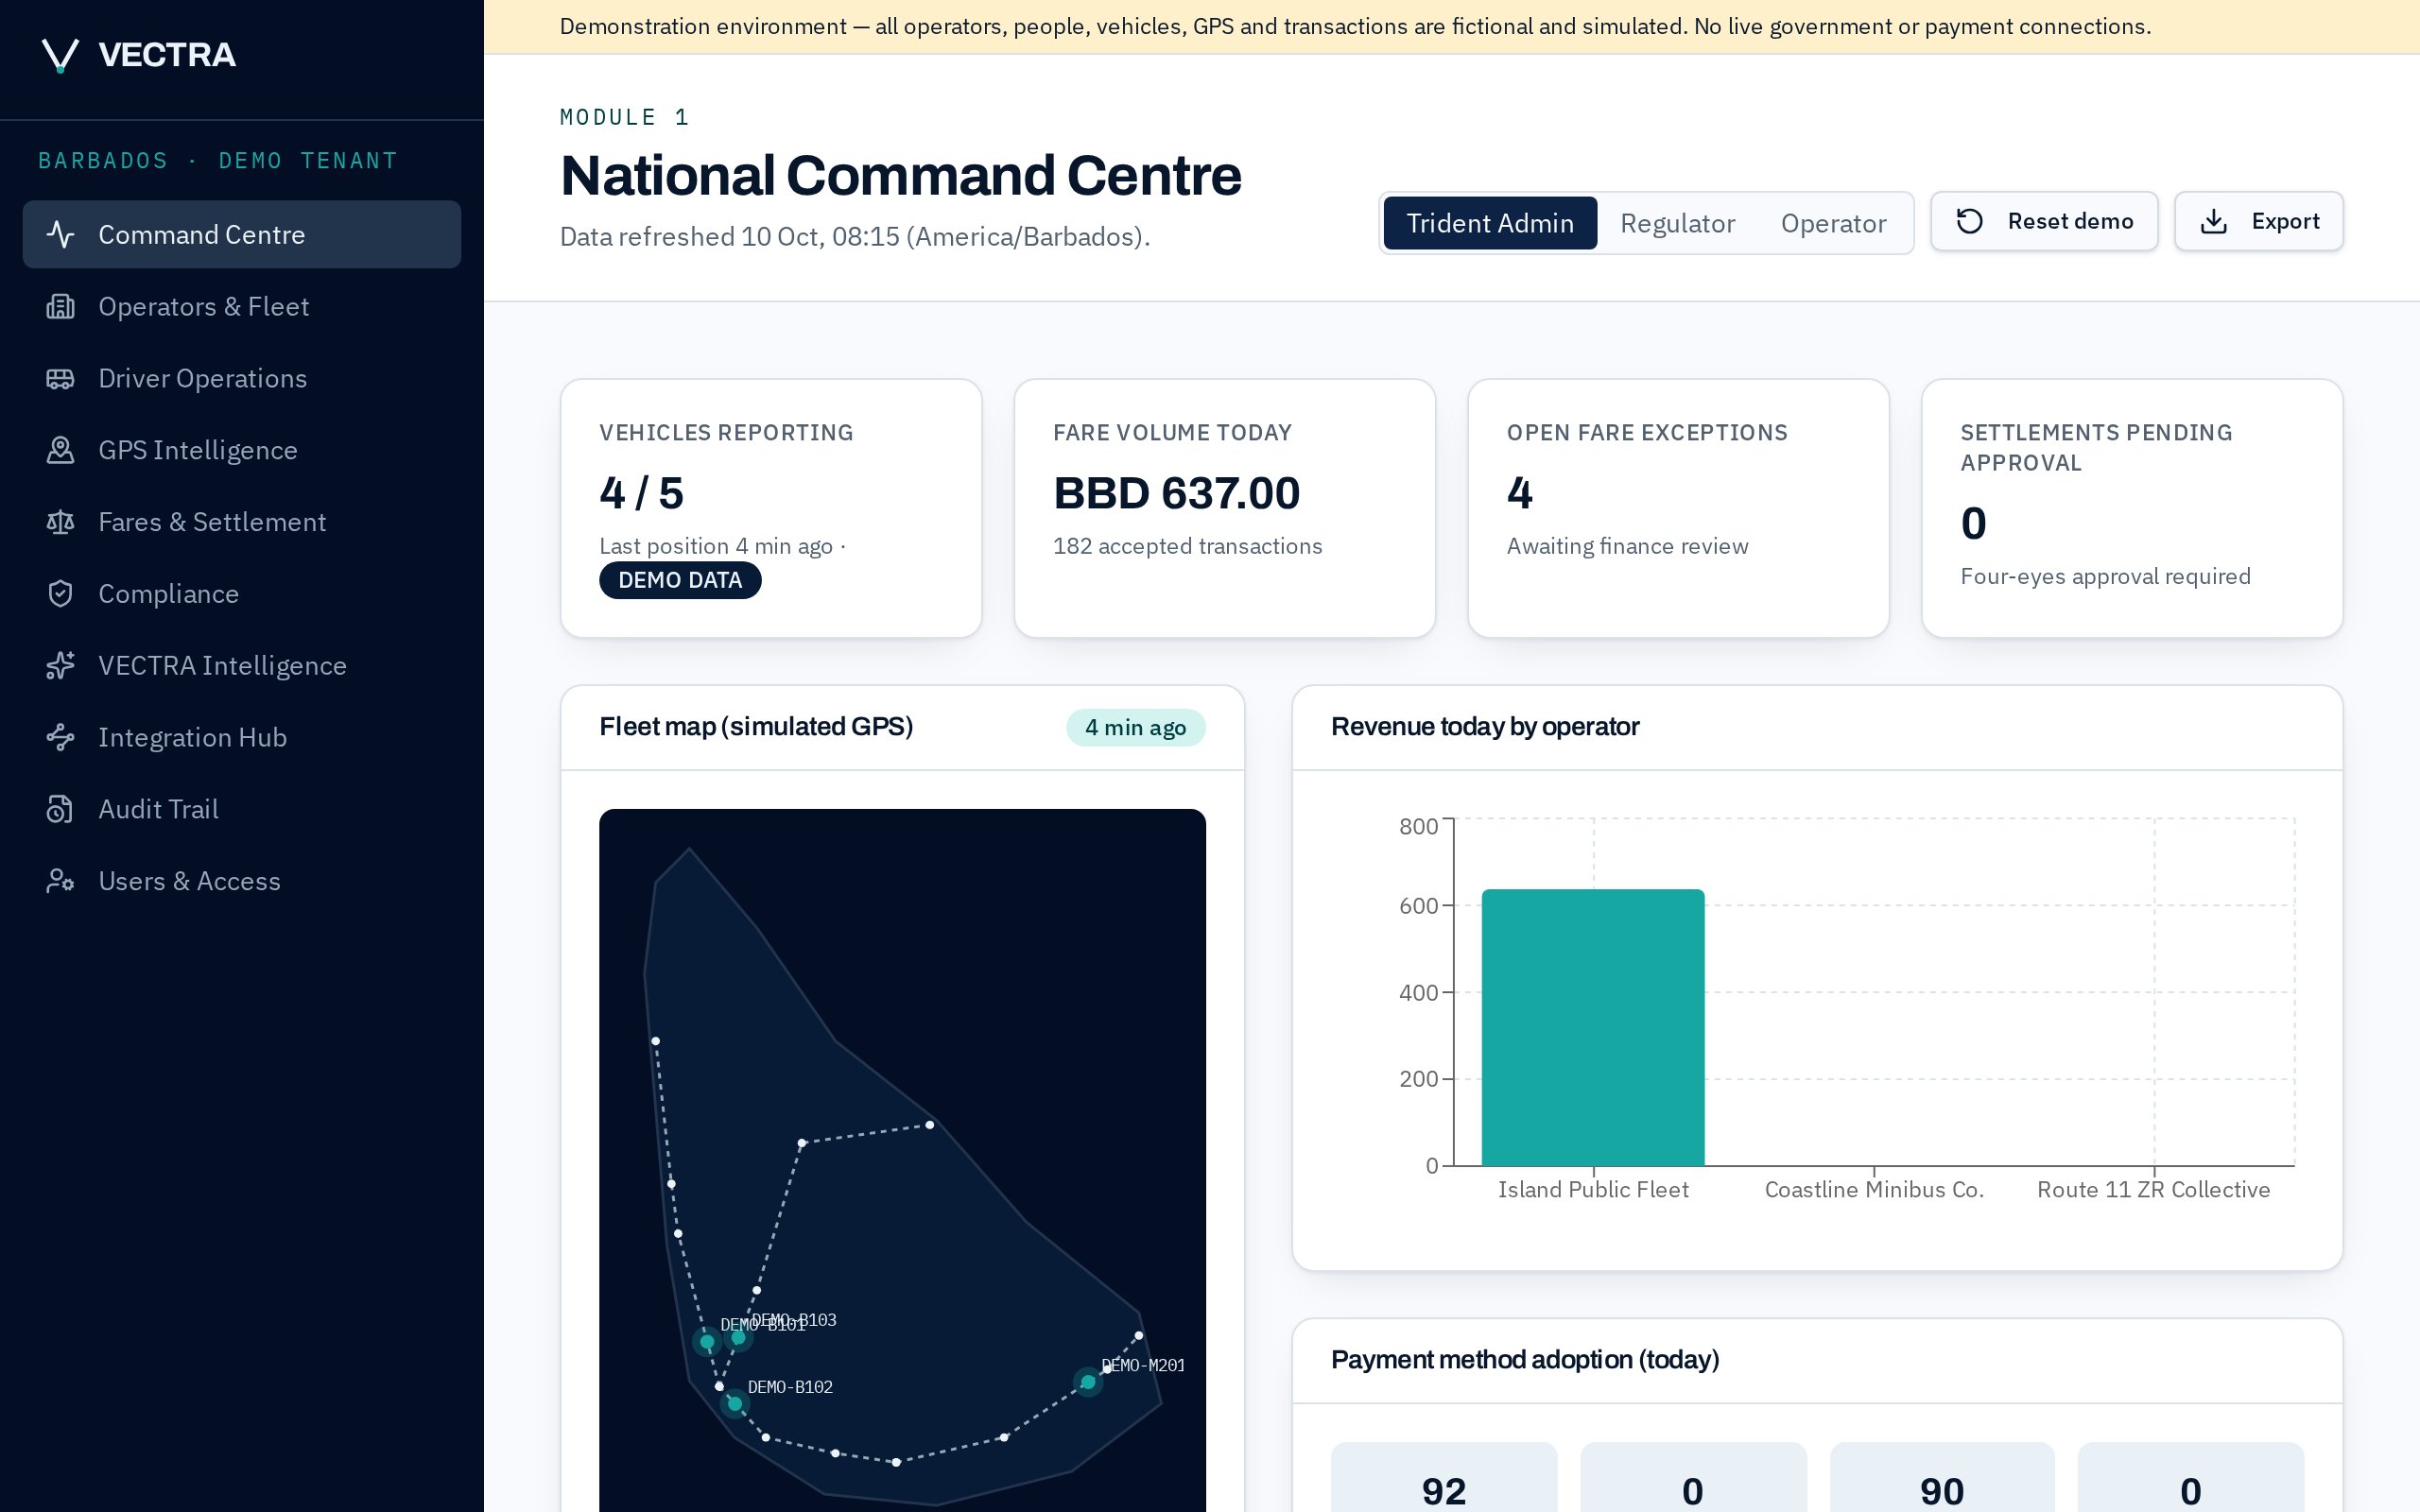This screenshot has height=1512, width=2420.
Task: Click the '4 min ago' fleet map badge
Action: point(1135,727)
